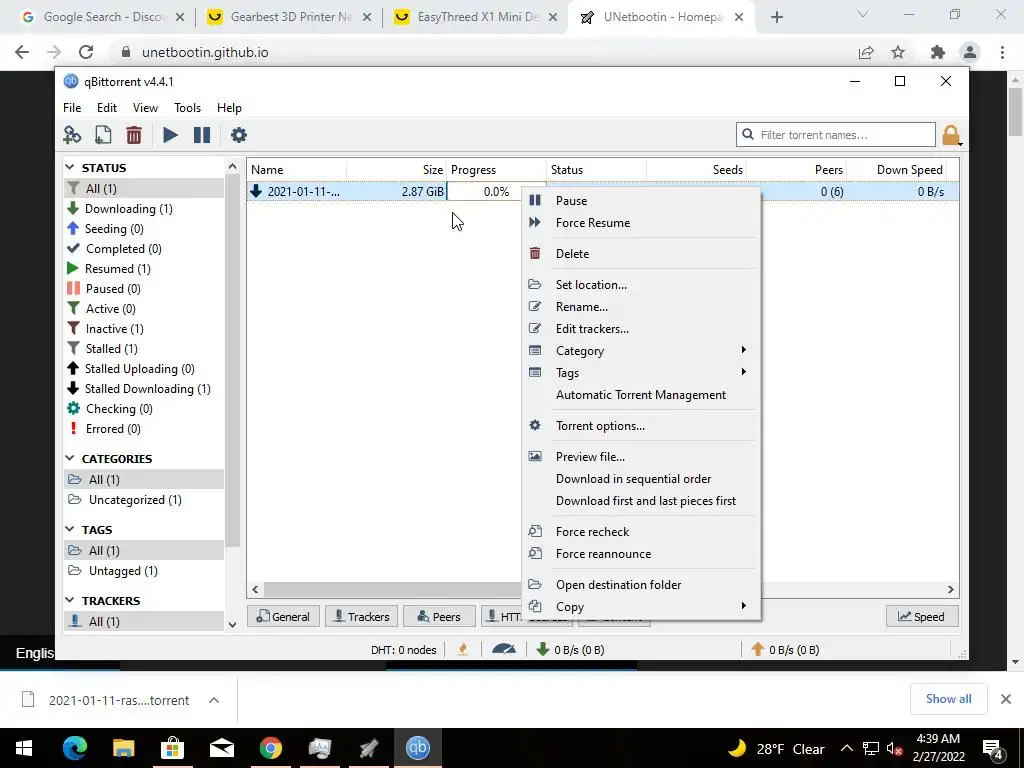Open the download item chevron menu
The image size is (1024, 768).
coord(214,700)
